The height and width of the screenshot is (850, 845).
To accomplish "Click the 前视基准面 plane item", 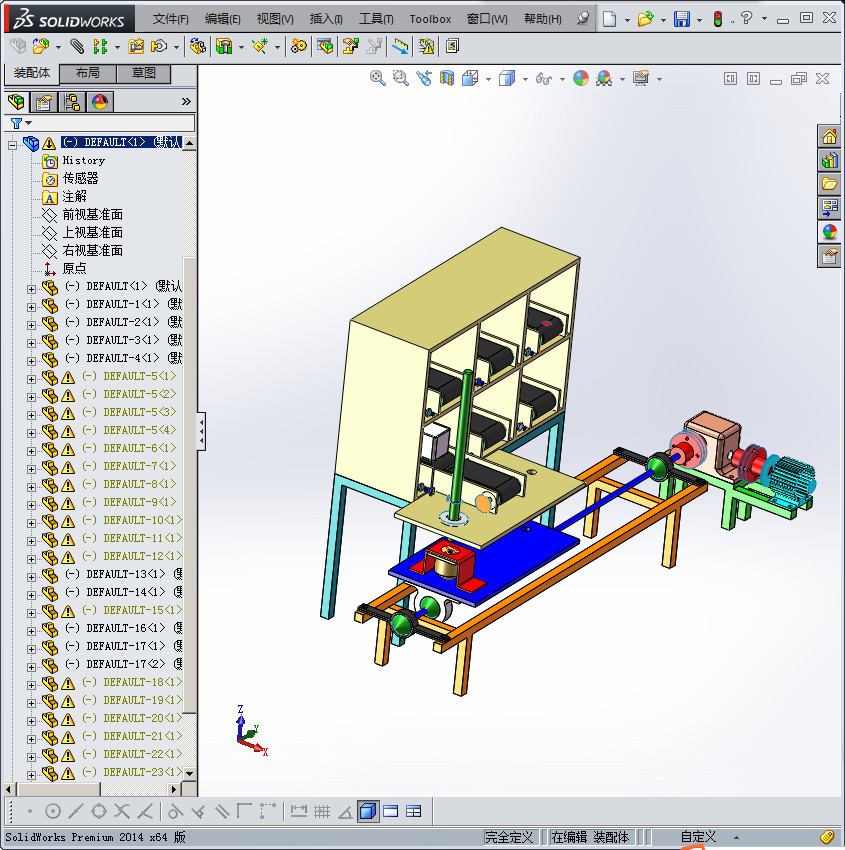I will click(93, 215).
